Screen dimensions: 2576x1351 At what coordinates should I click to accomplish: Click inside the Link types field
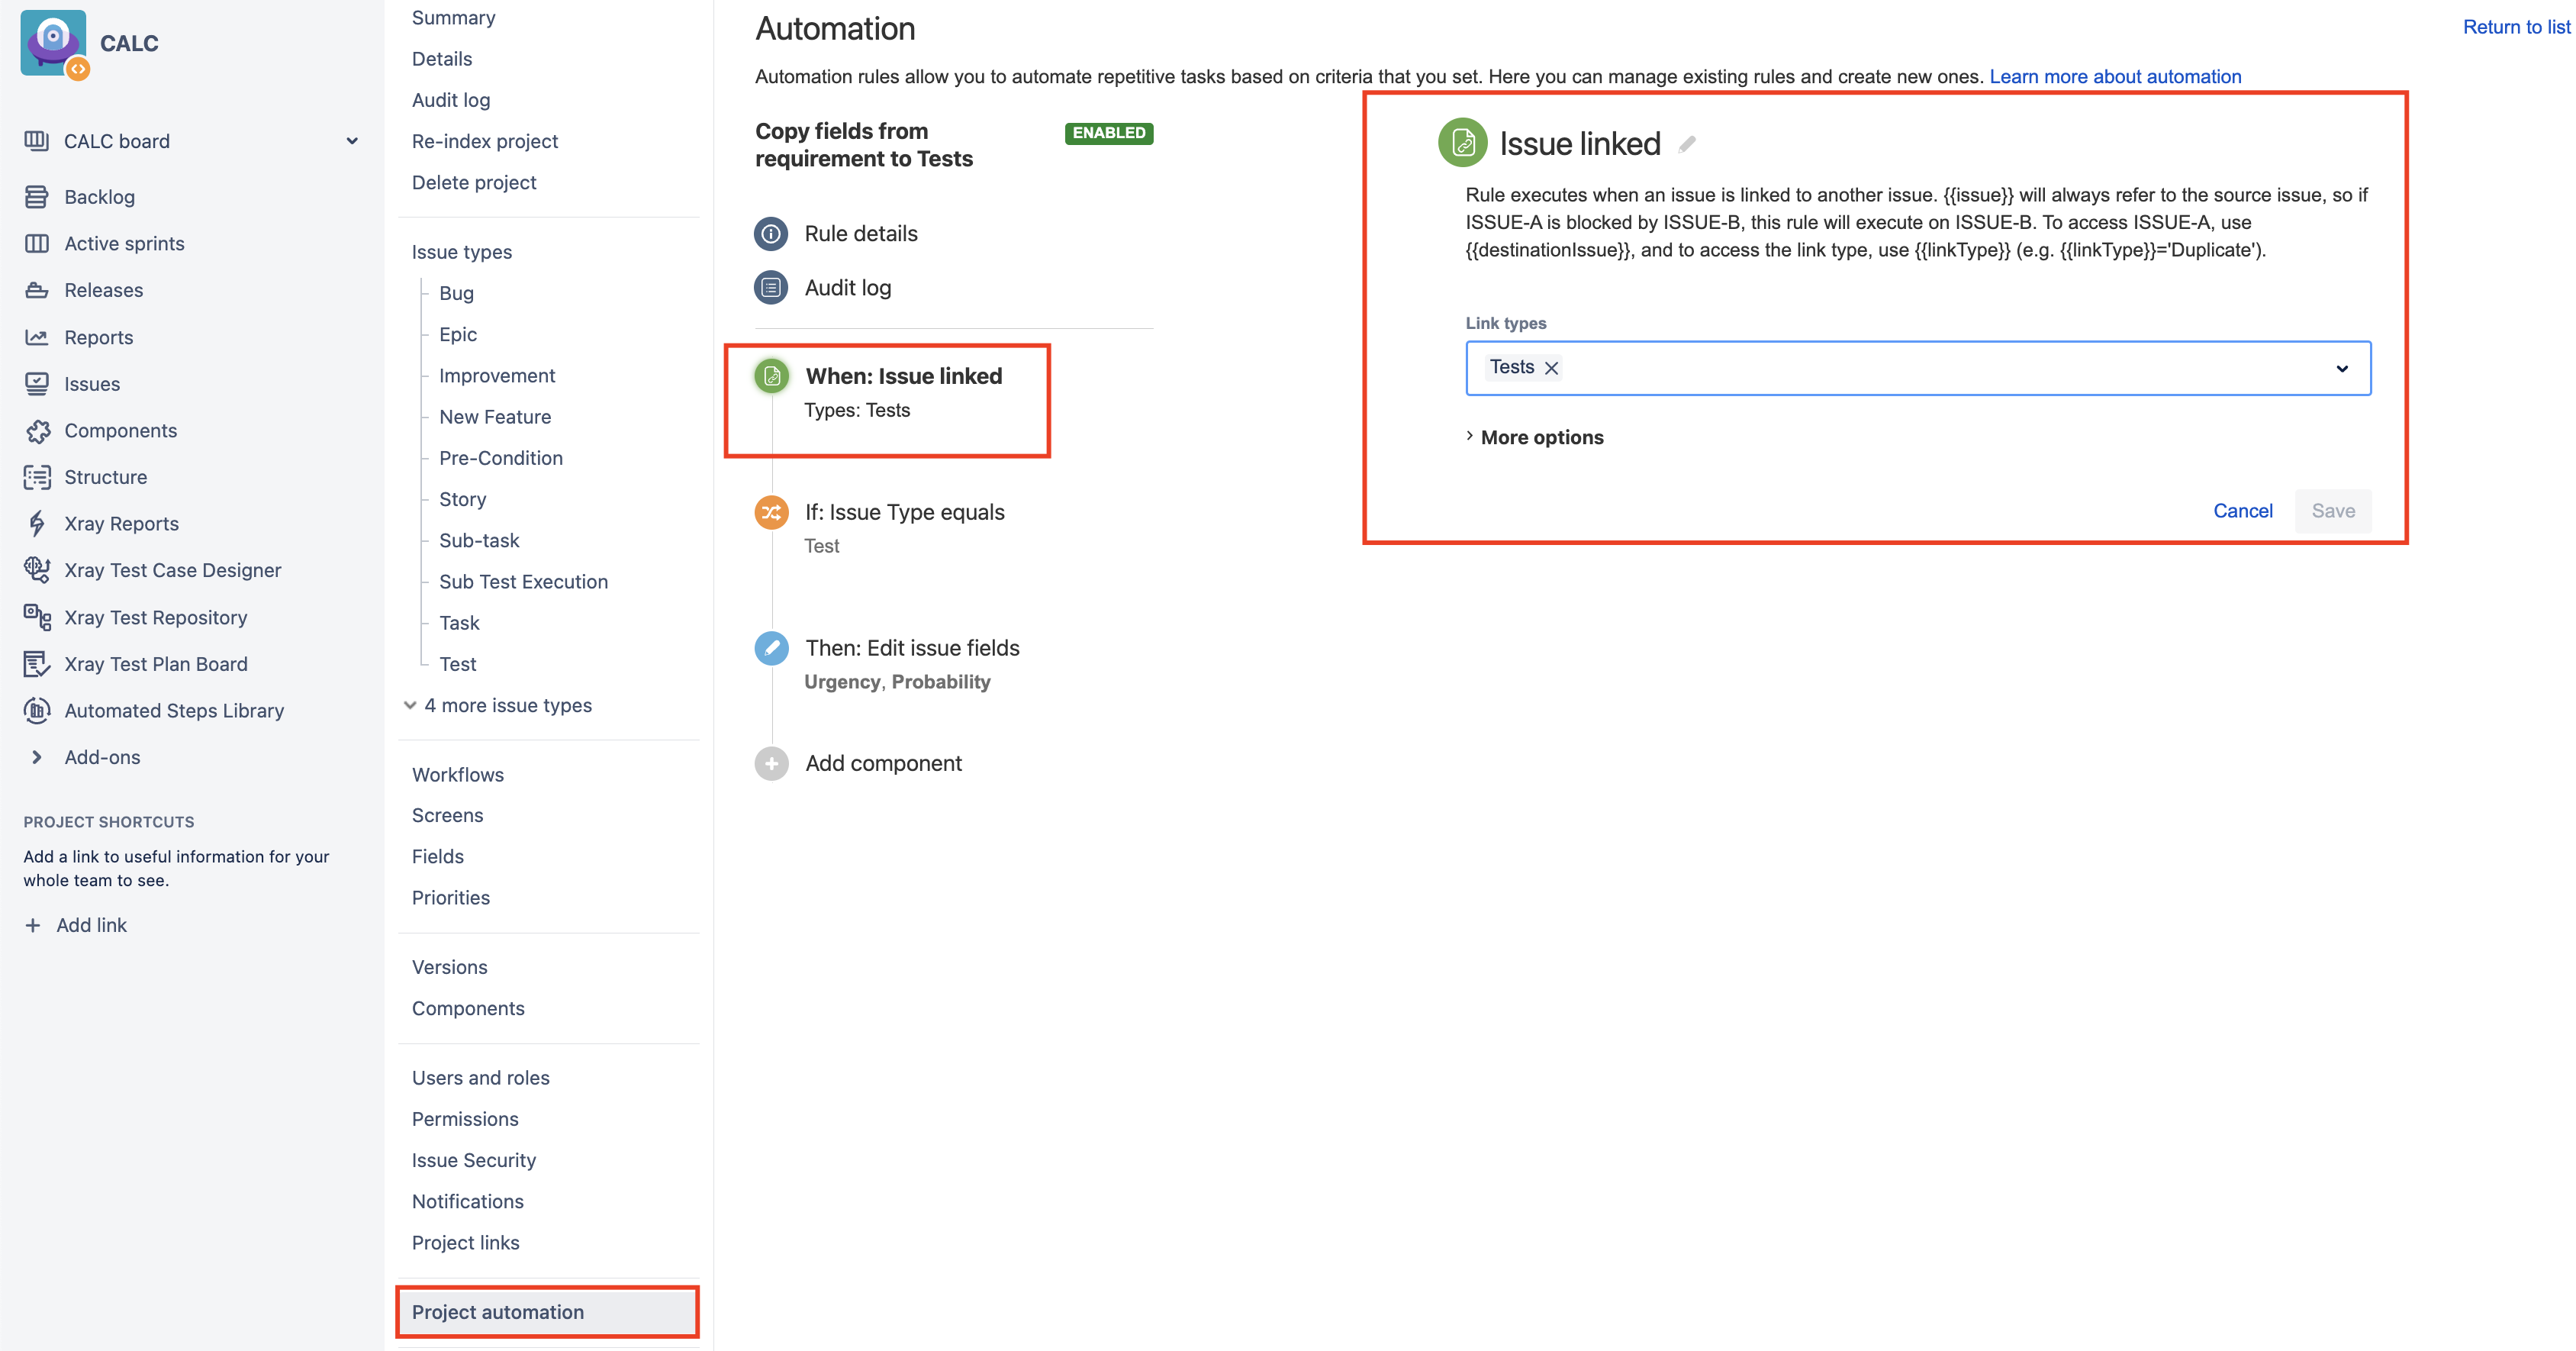1917,368
